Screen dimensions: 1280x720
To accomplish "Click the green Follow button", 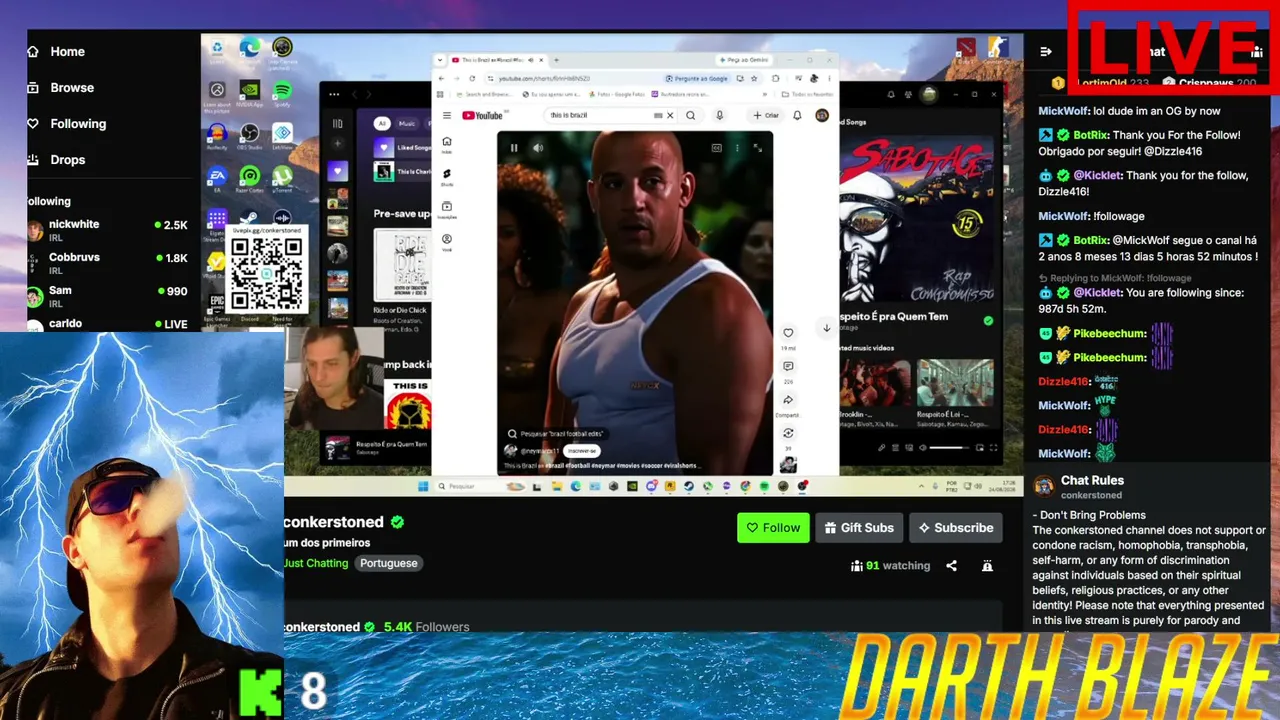I will click(773, 528).
